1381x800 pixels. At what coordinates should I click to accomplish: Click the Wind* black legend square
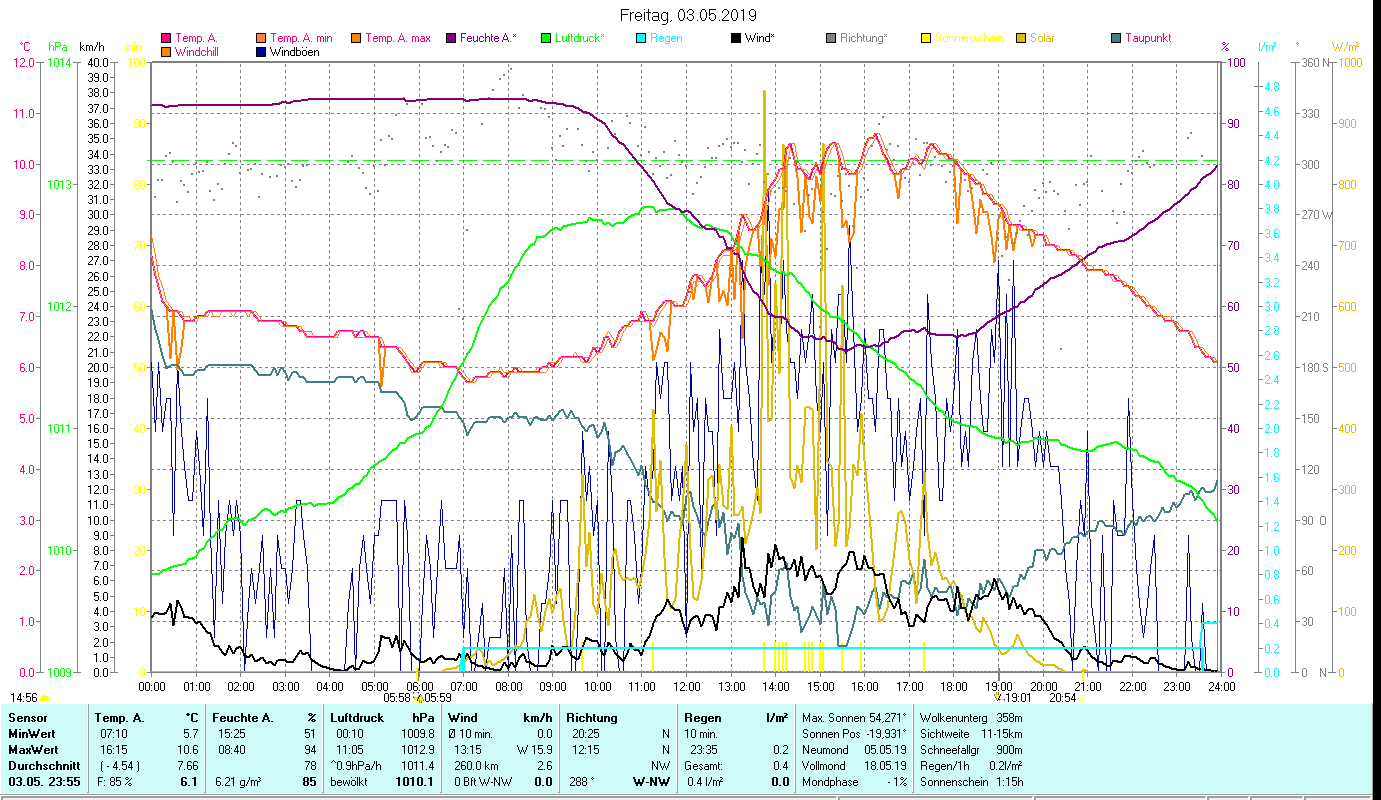click(736, 39)
